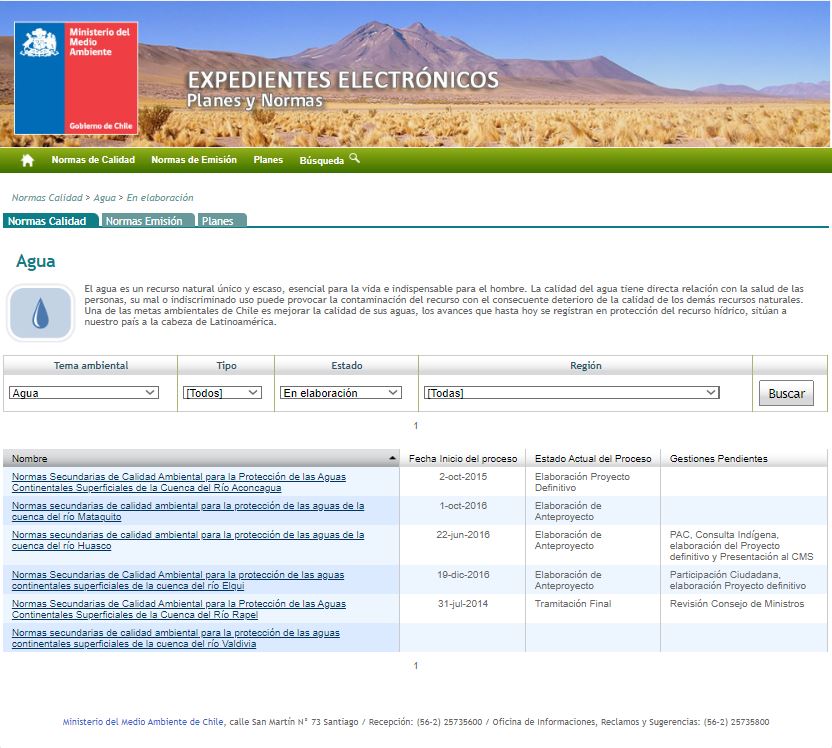This screenshot has width=832, height=748.
Task: Click the Región filter column label
Action: pos(586,366)
